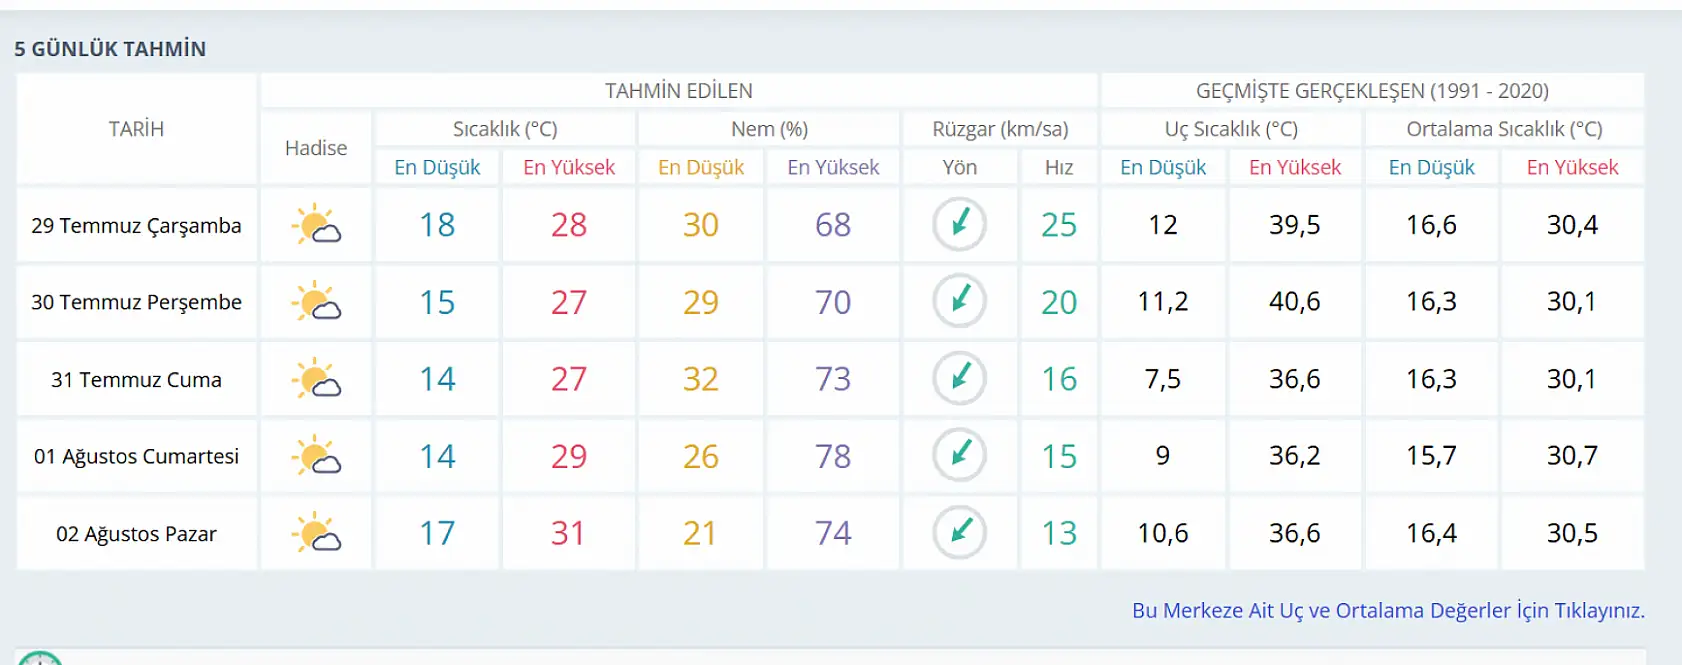
Task: Click the highest temperature 31 for 02 Ağustos
Action: pos(569,533)
